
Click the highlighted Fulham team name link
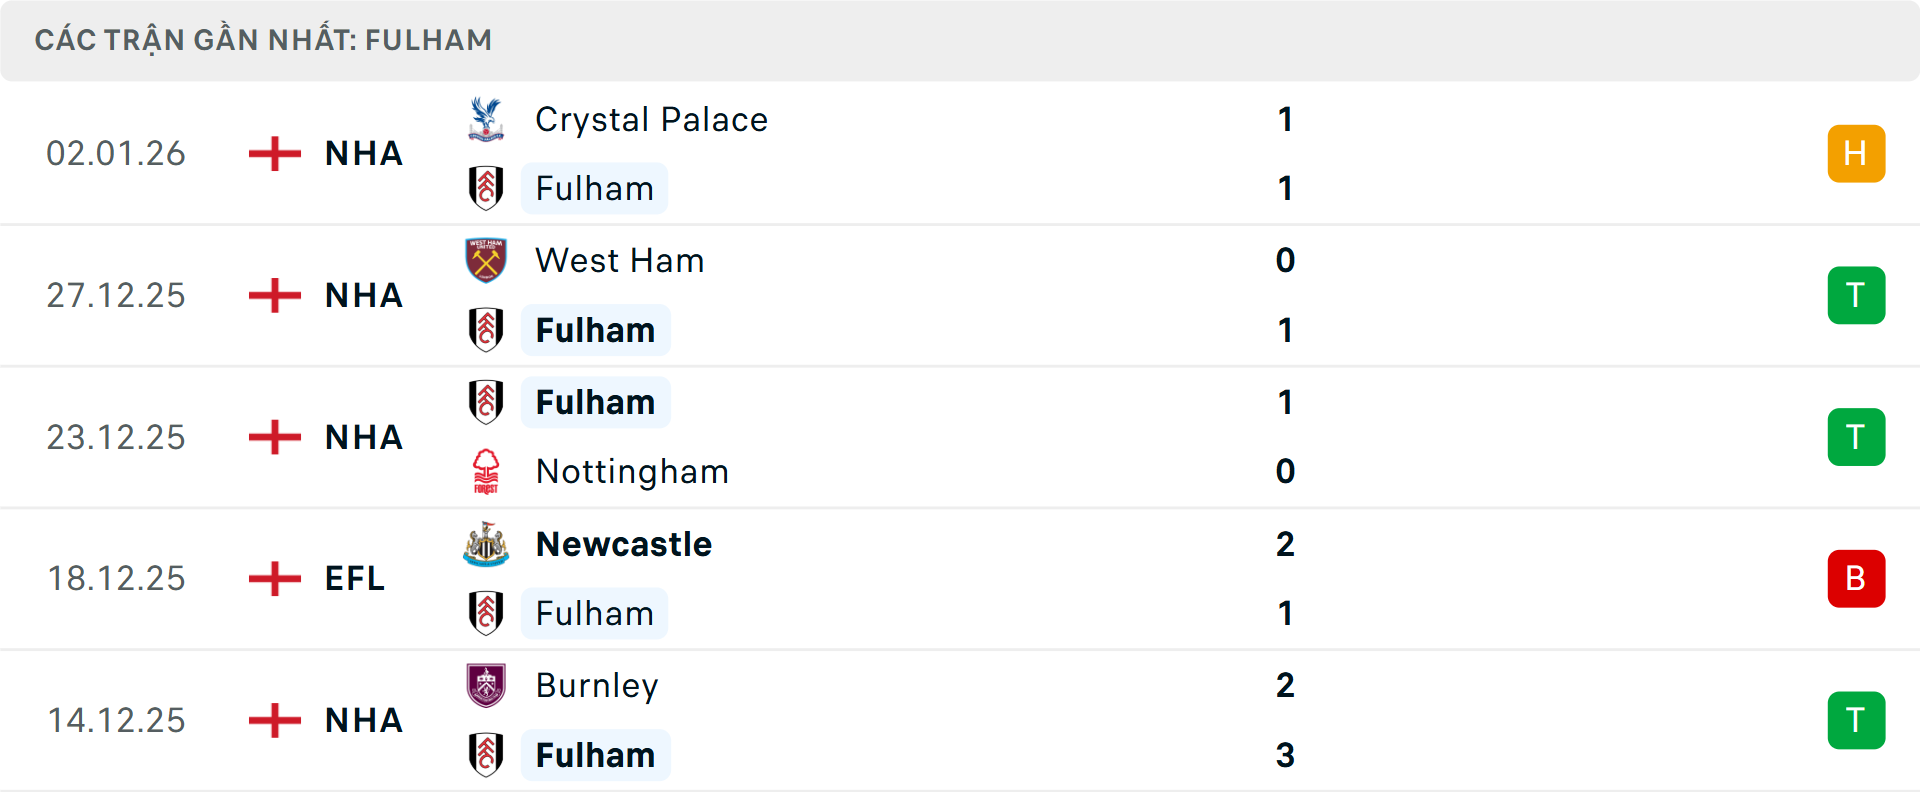[596, 330]
